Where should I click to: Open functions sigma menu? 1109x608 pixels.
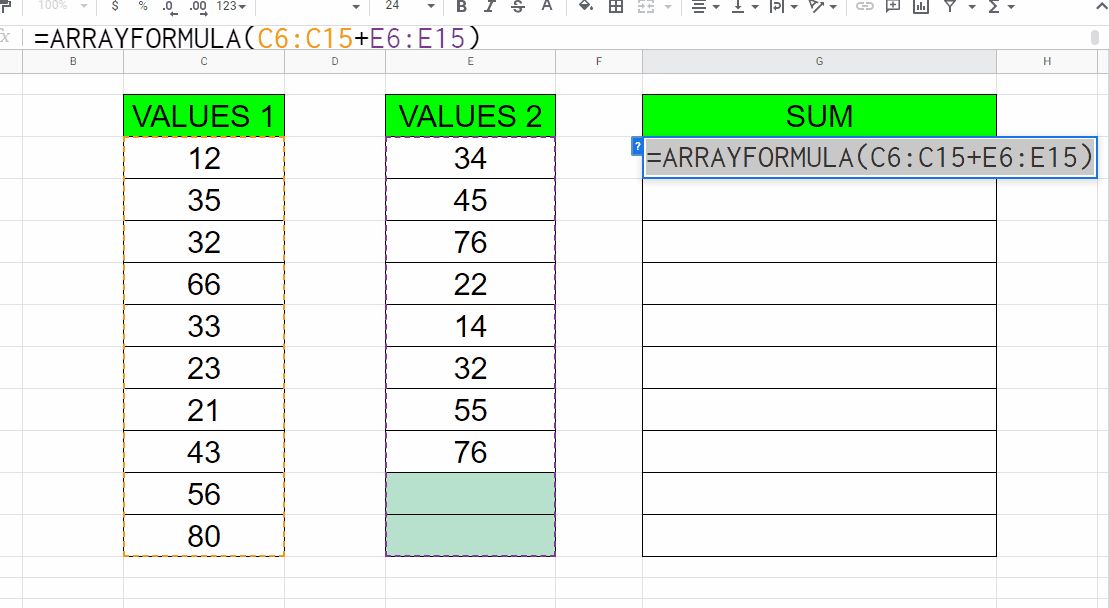click(1000, 6)
